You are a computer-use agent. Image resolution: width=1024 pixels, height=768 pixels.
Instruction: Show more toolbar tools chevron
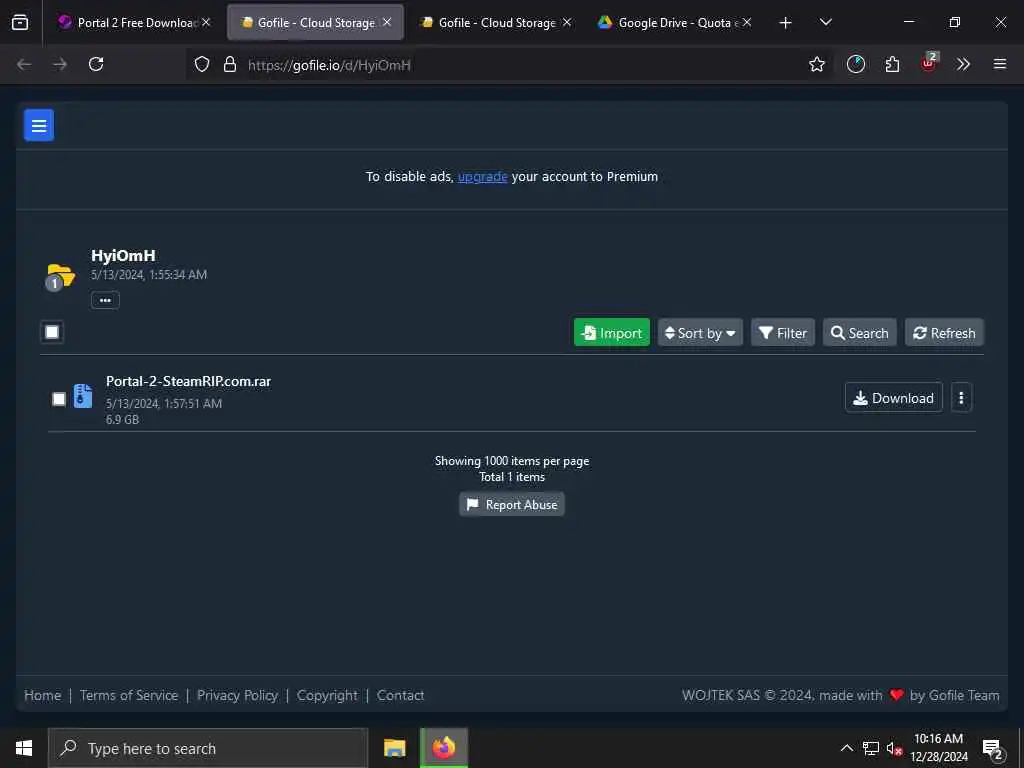pos(963,64)
